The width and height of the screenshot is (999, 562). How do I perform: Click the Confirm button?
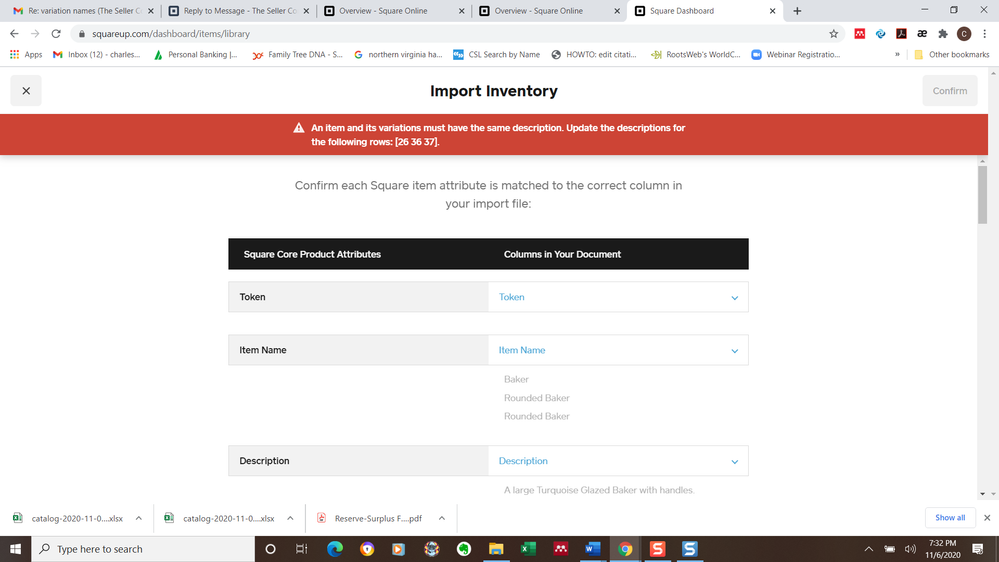pyautogui.click(x=949, y=91)
